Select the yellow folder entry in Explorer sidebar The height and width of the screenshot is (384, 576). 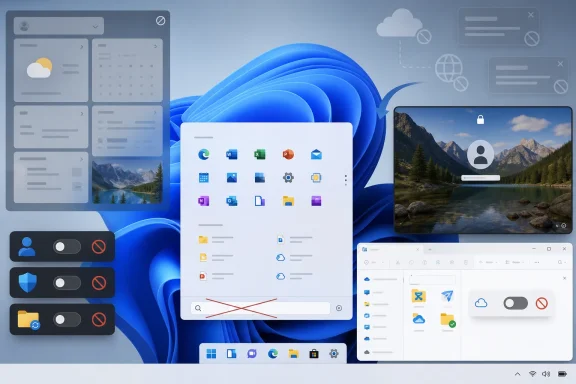coord(376,304)
